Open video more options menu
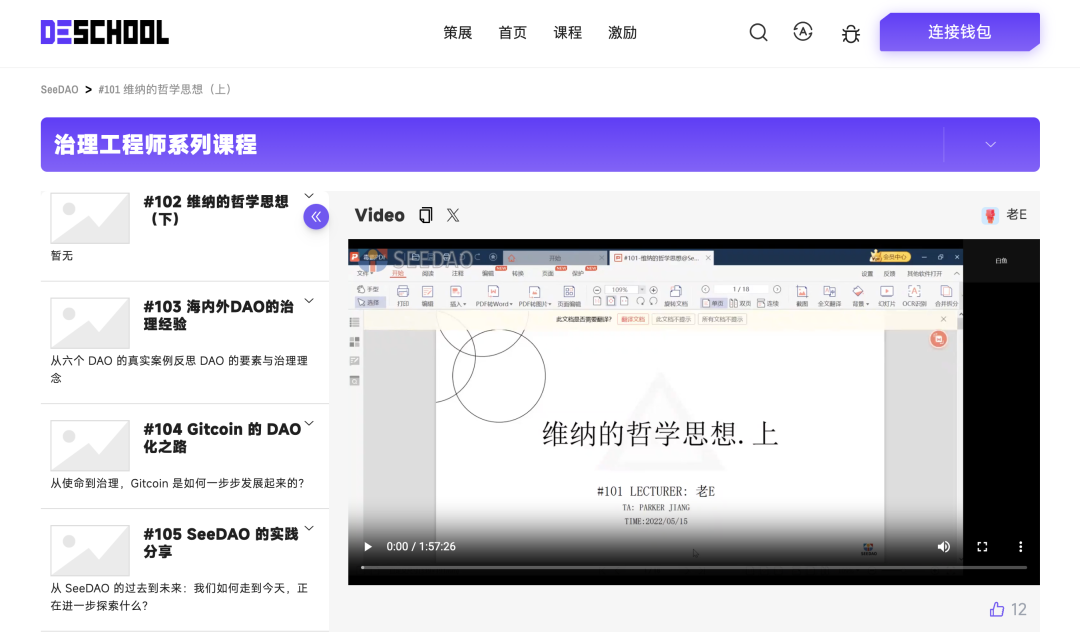 1021,547
